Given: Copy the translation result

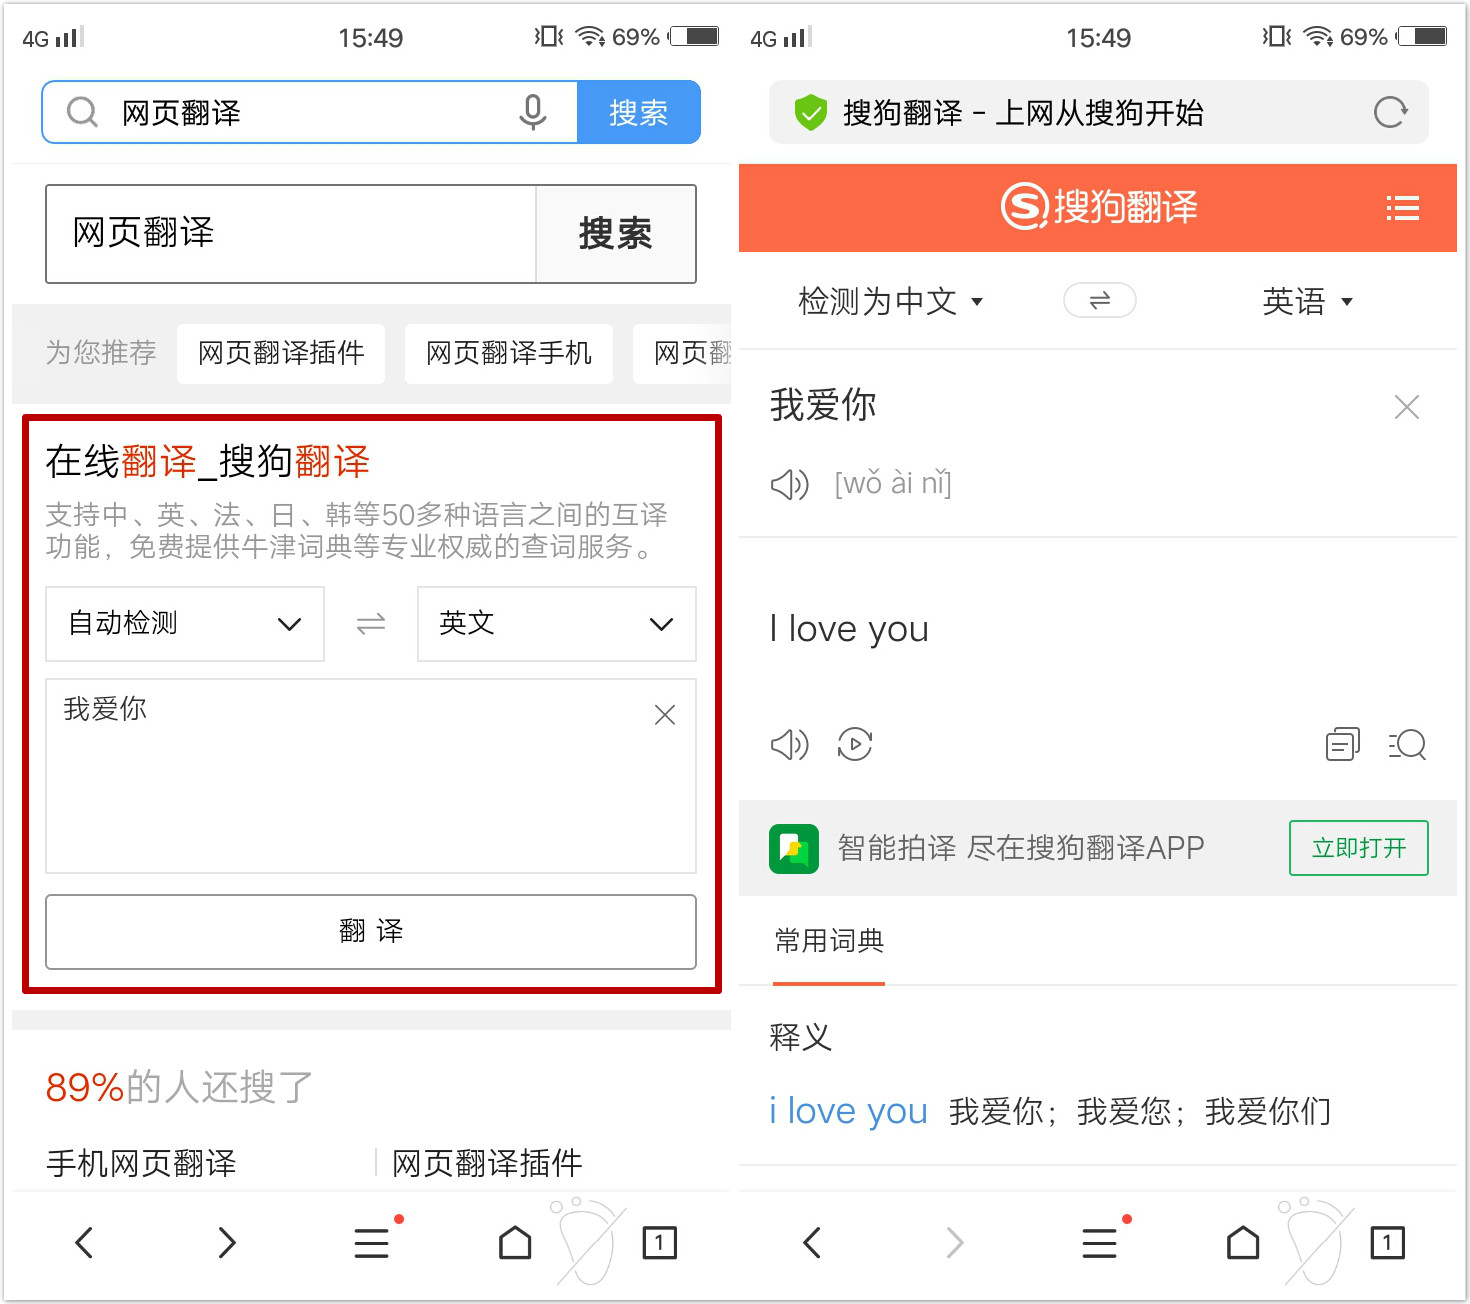Looking at the screenshot, I should tap(1342, 744).
